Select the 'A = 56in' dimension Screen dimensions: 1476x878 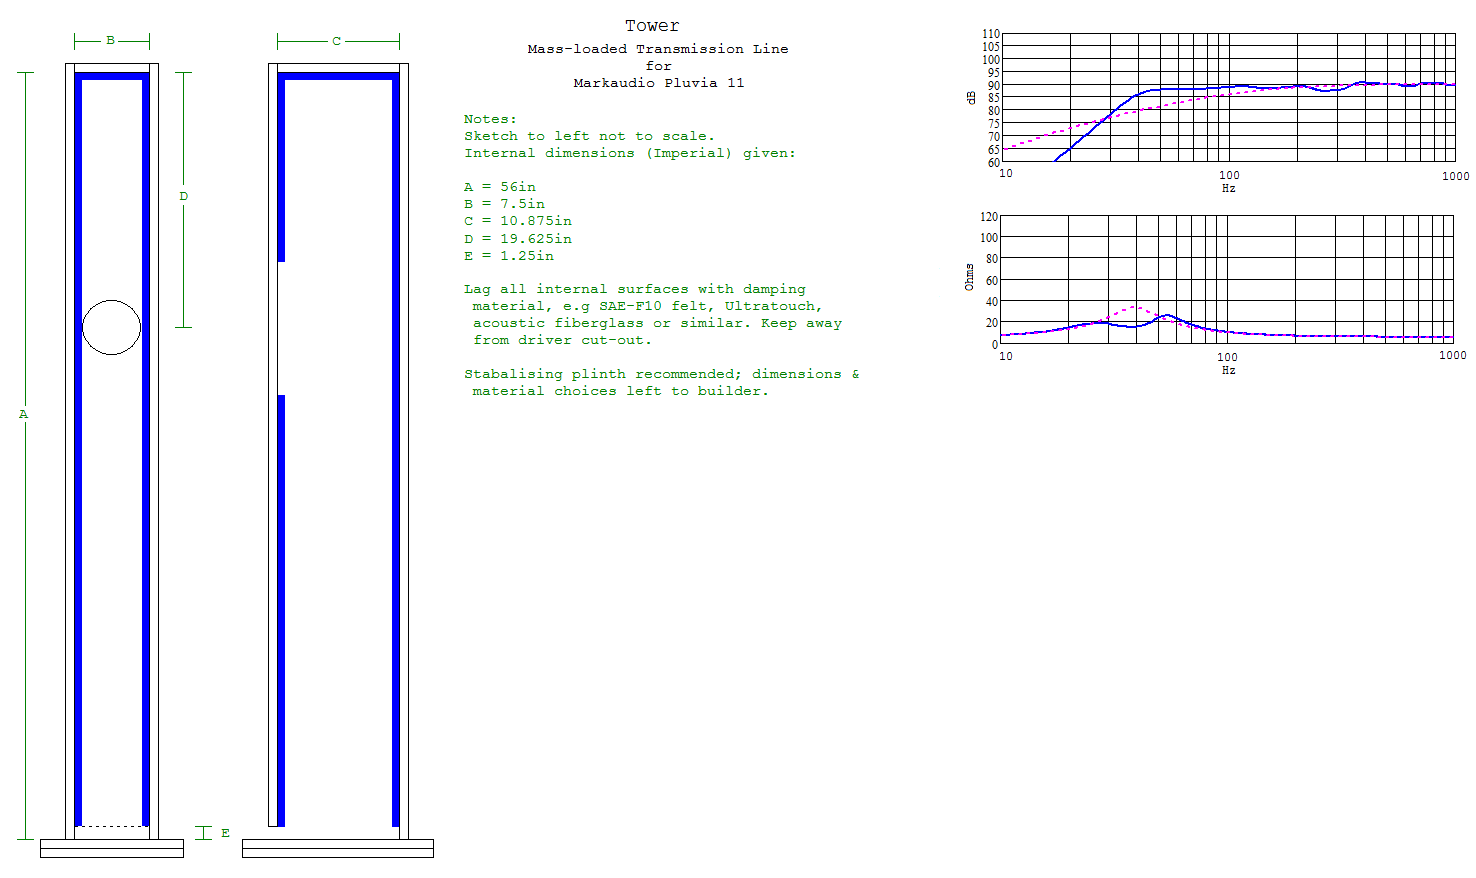click(500, 187)
